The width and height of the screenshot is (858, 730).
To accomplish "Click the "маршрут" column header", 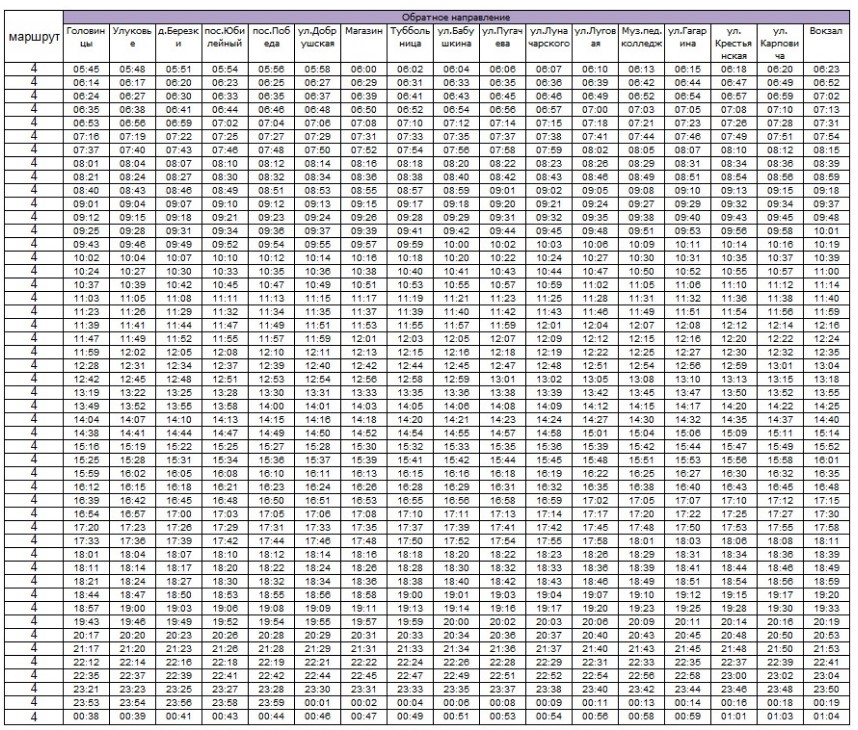I will [x=33, y=37].
